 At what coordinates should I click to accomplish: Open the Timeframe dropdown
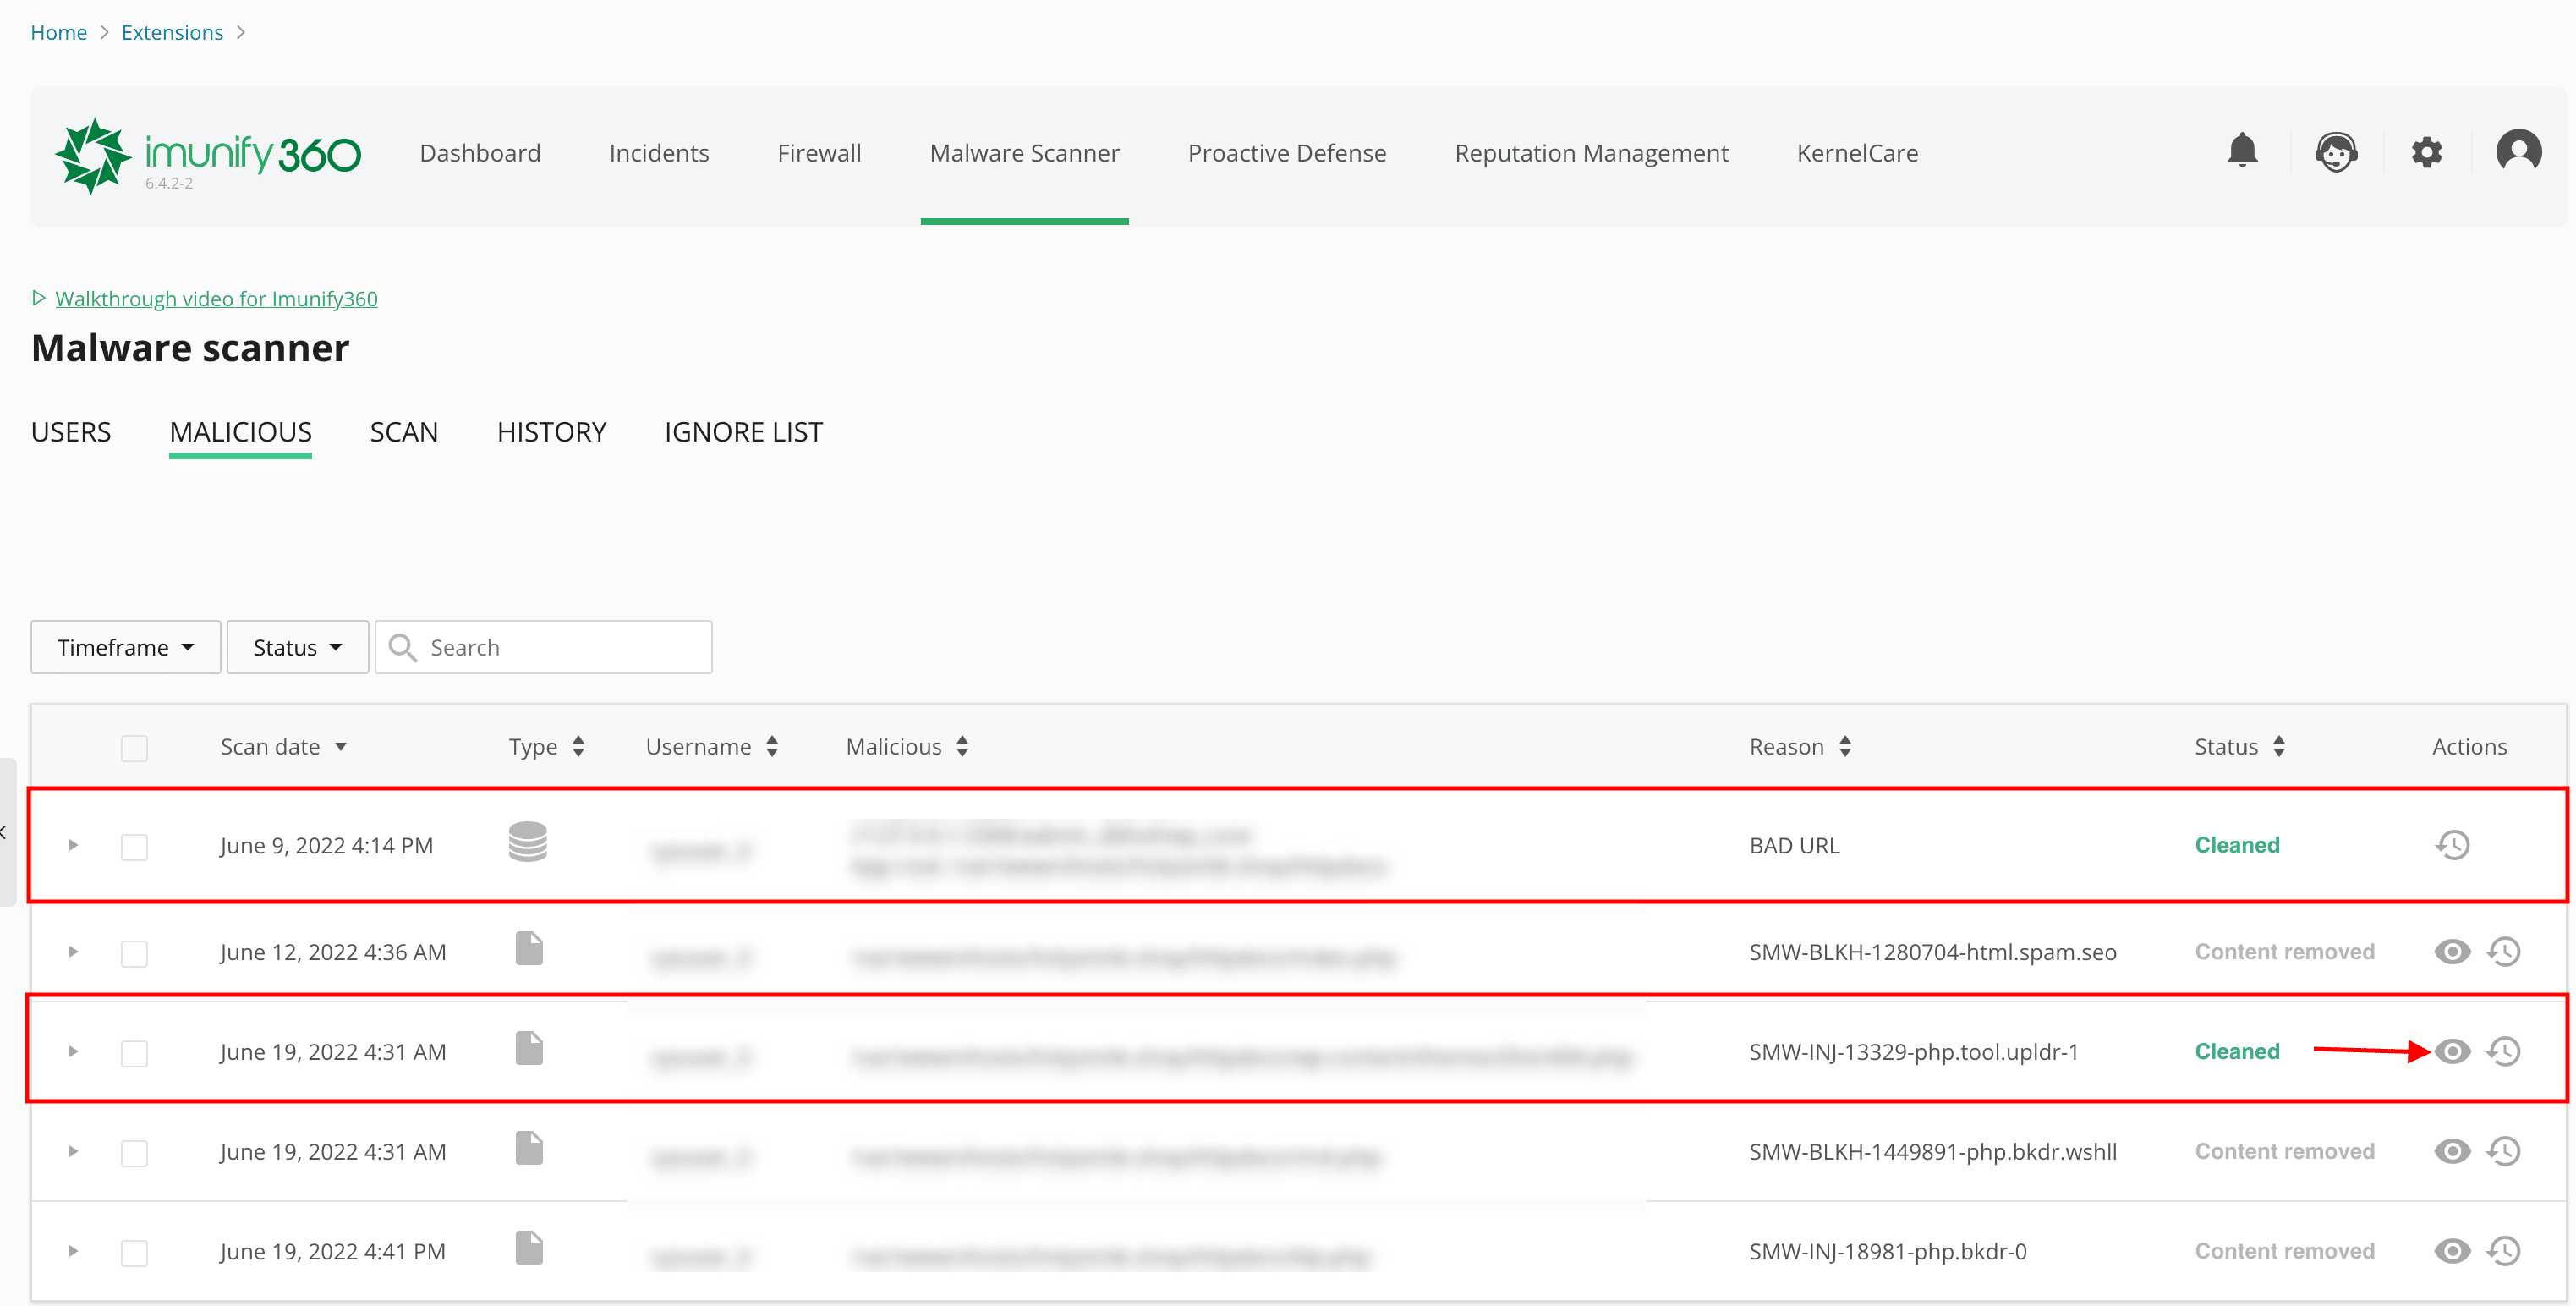coord(125,647)
